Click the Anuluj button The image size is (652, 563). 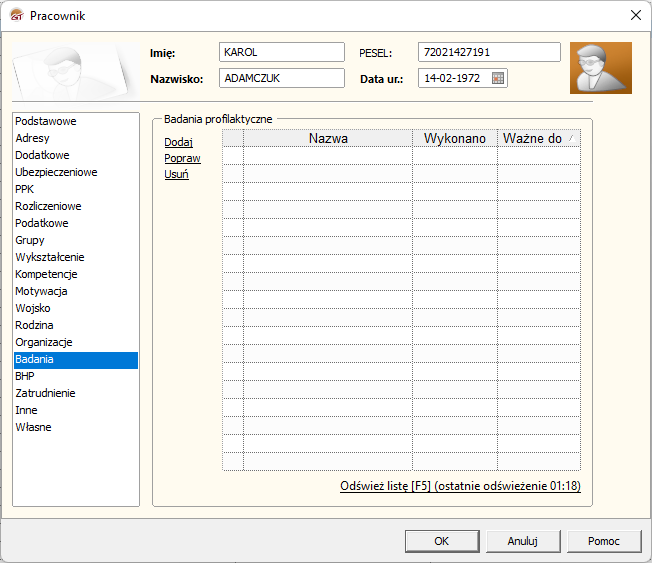click(x=522, y=541)
